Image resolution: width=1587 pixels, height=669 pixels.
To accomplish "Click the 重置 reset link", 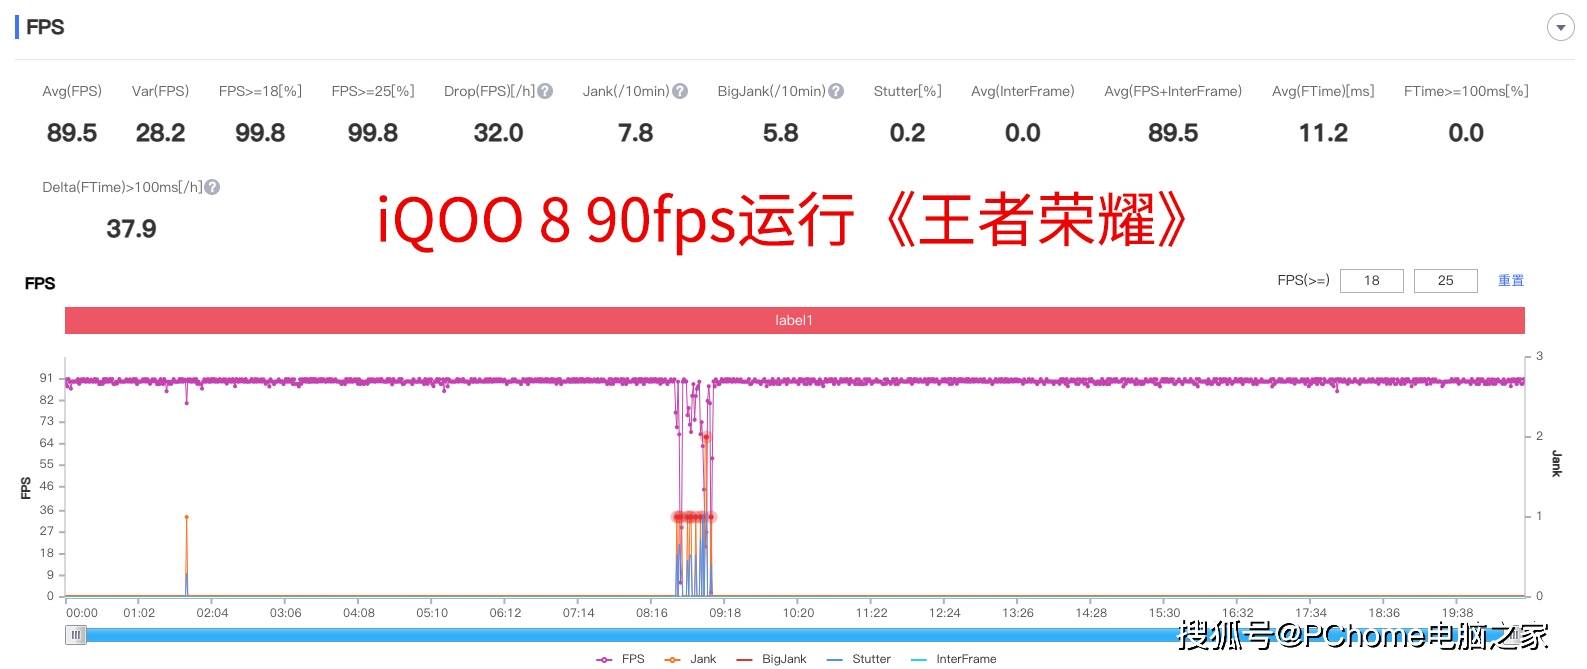I will (1511, 281).
